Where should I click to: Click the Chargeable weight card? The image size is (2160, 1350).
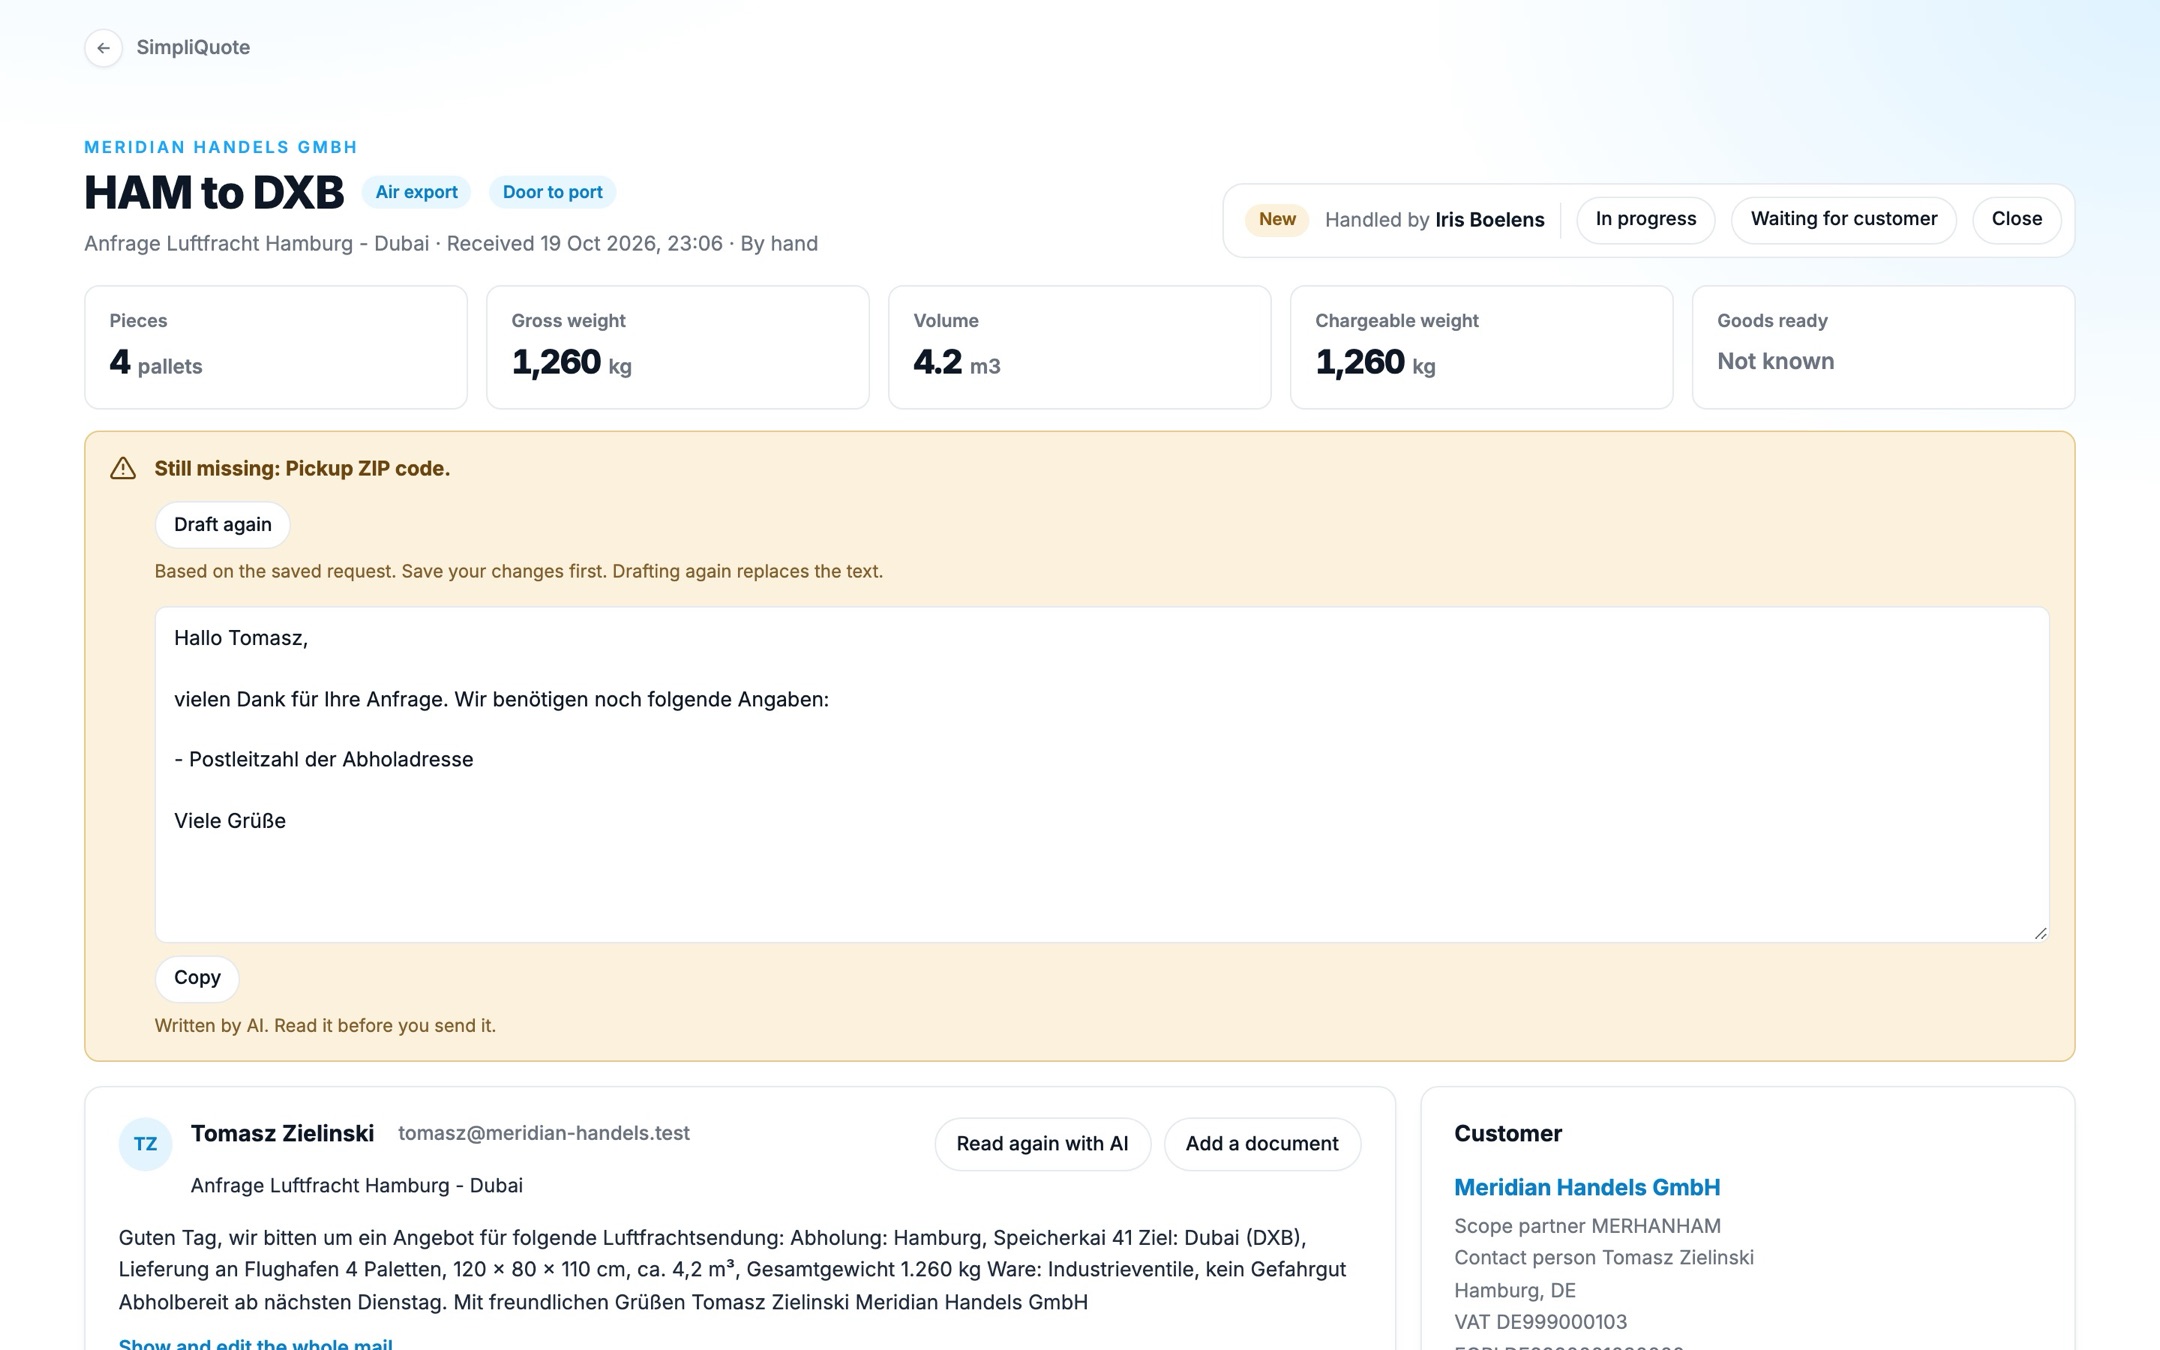tap(1482, 347)
